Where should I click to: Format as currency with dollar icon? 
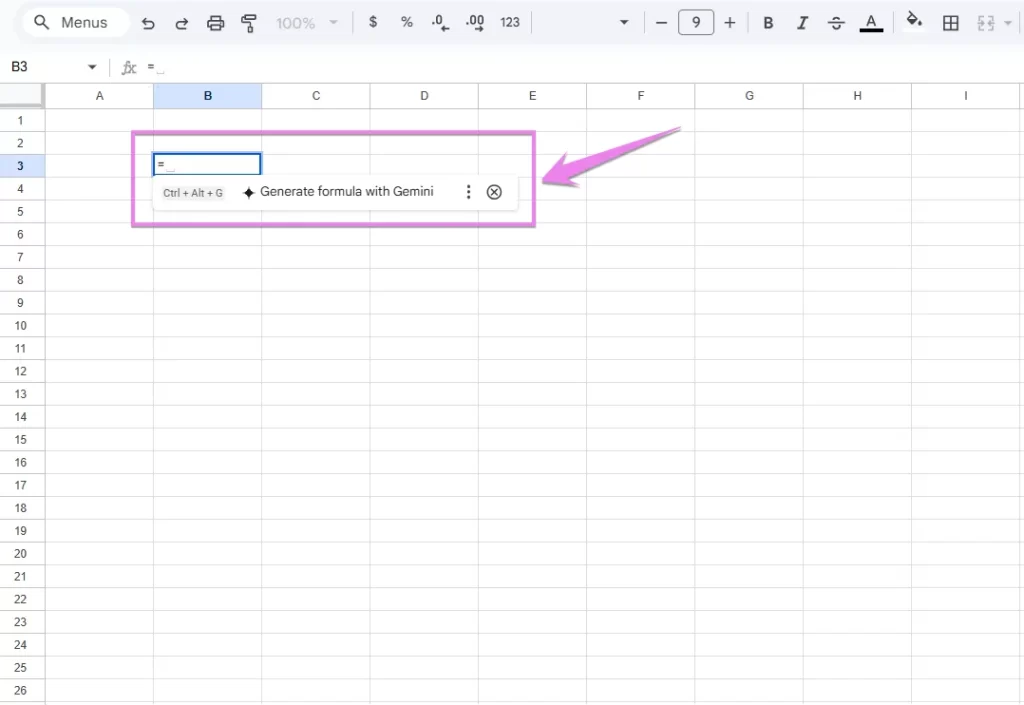[x=373, y=22]
